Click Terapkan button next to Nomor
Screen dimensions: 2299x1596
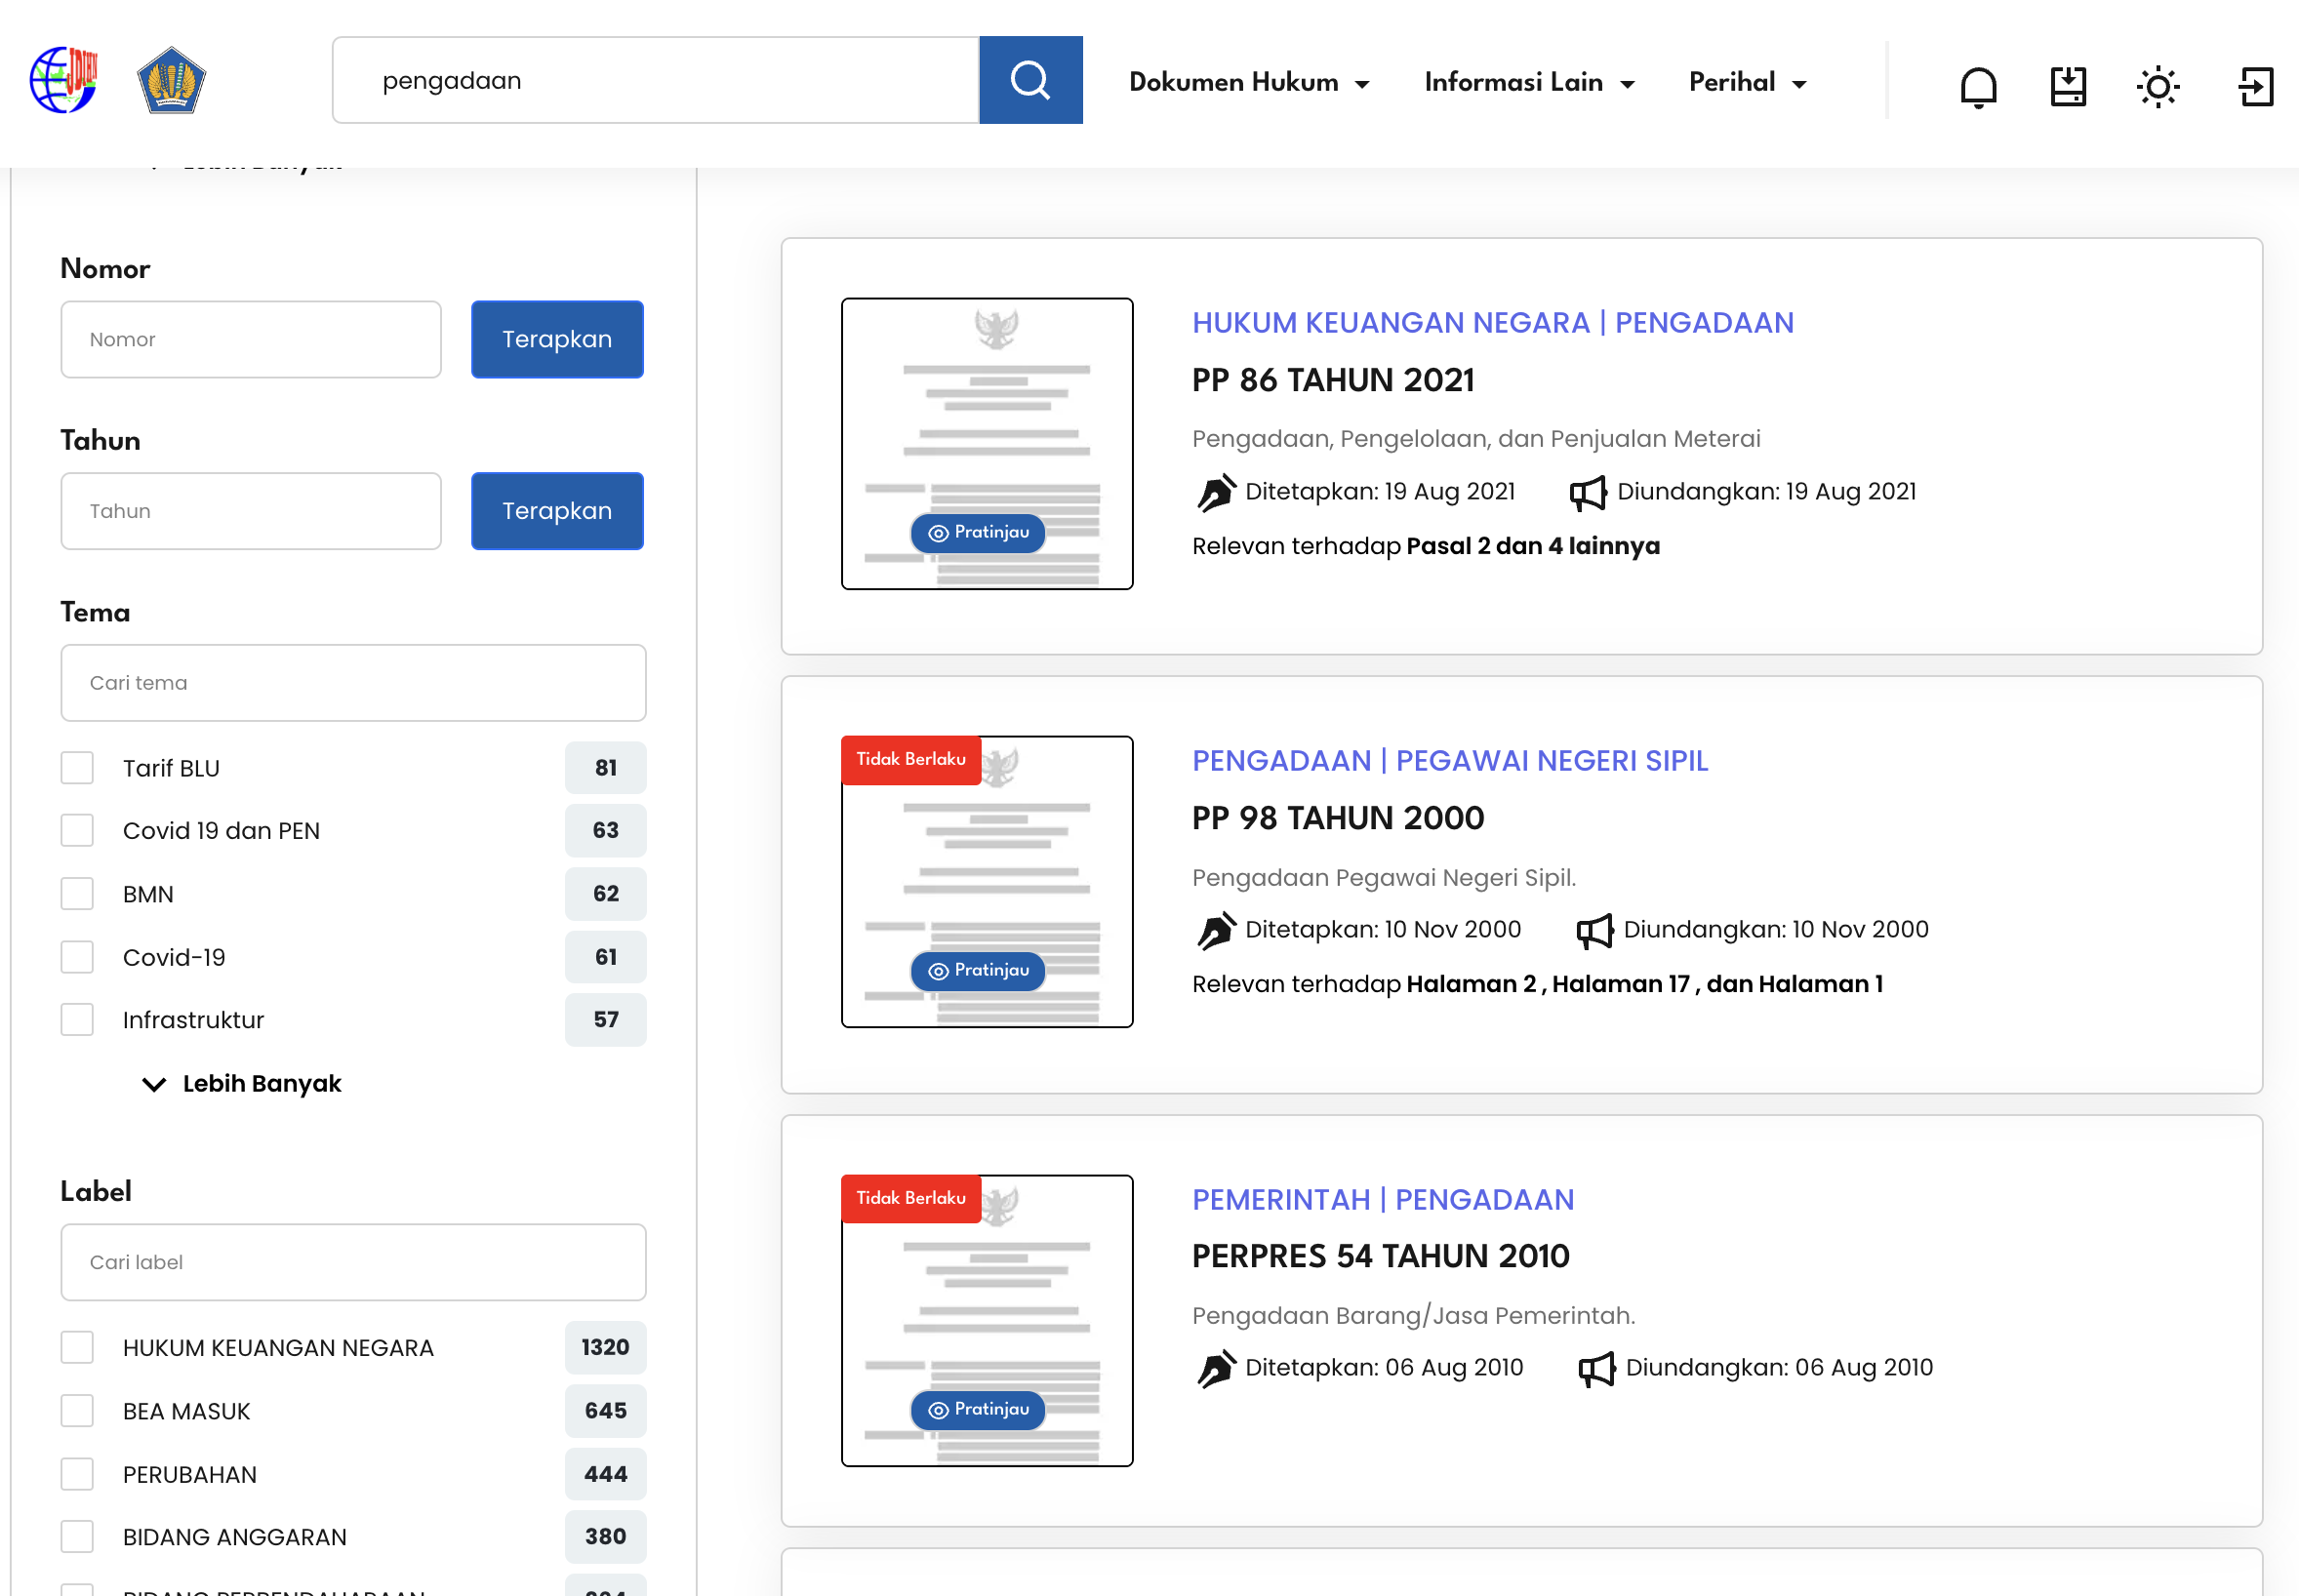(x=557, y=339)
